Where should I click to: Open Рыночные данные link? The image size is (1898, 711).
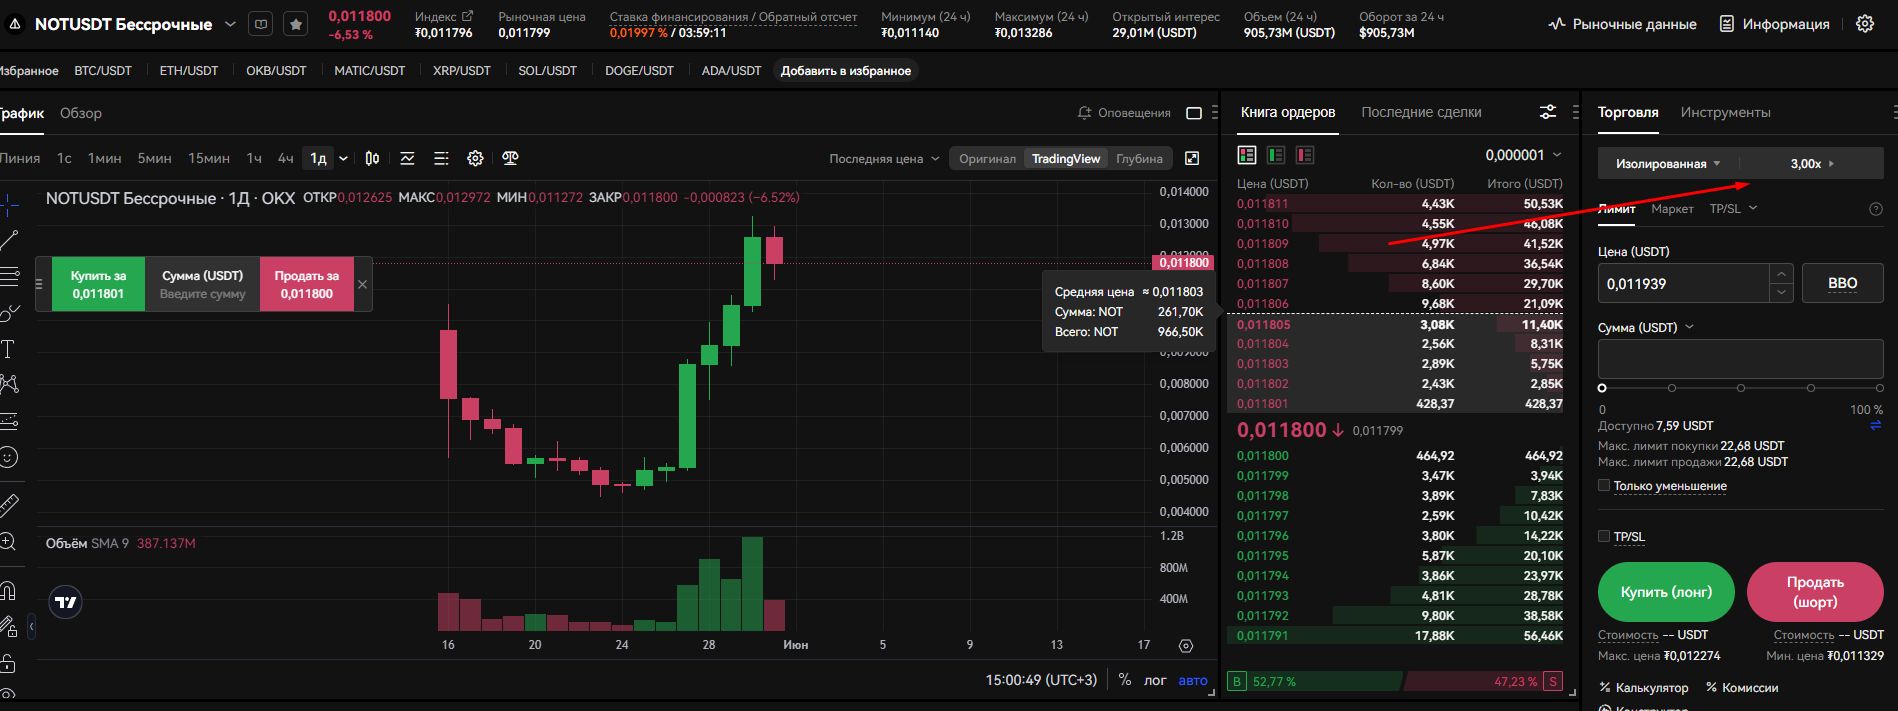tap(1622, 24)
